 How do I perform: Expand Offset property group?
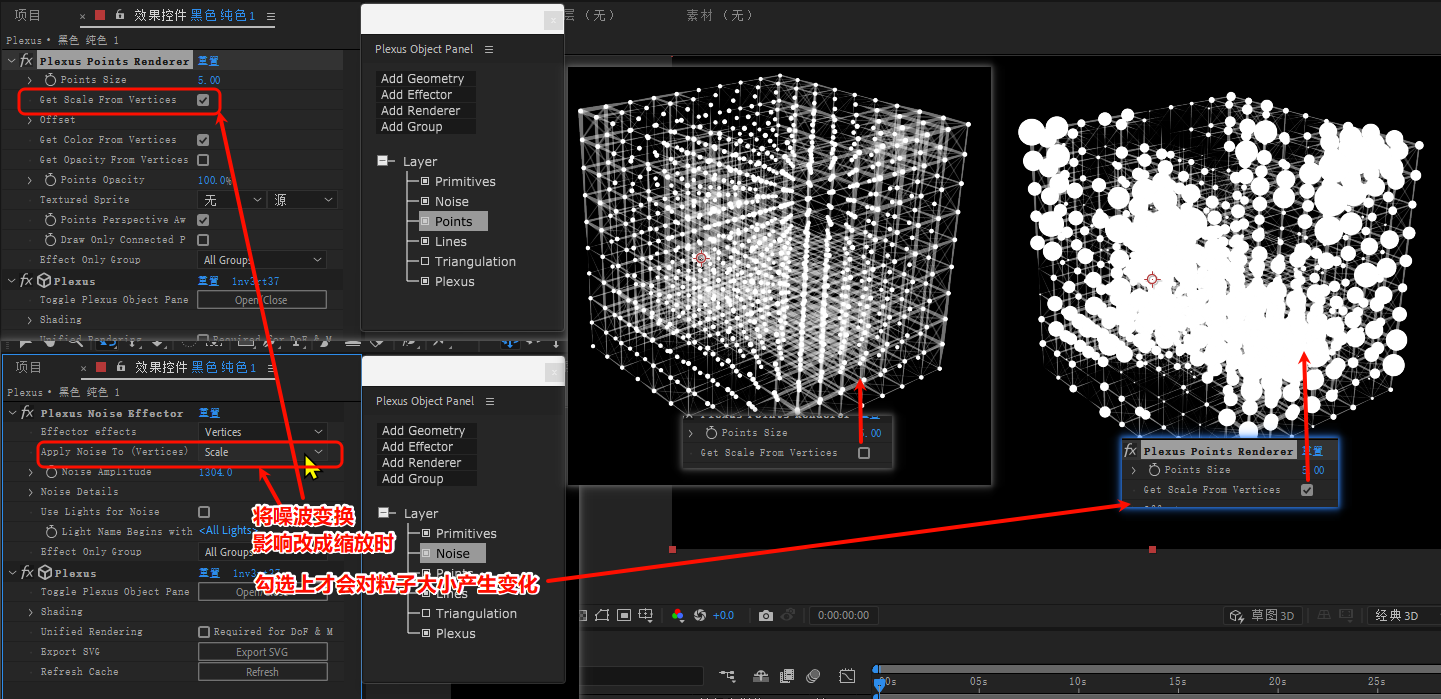pyautogui.click(x=29, y=120)
